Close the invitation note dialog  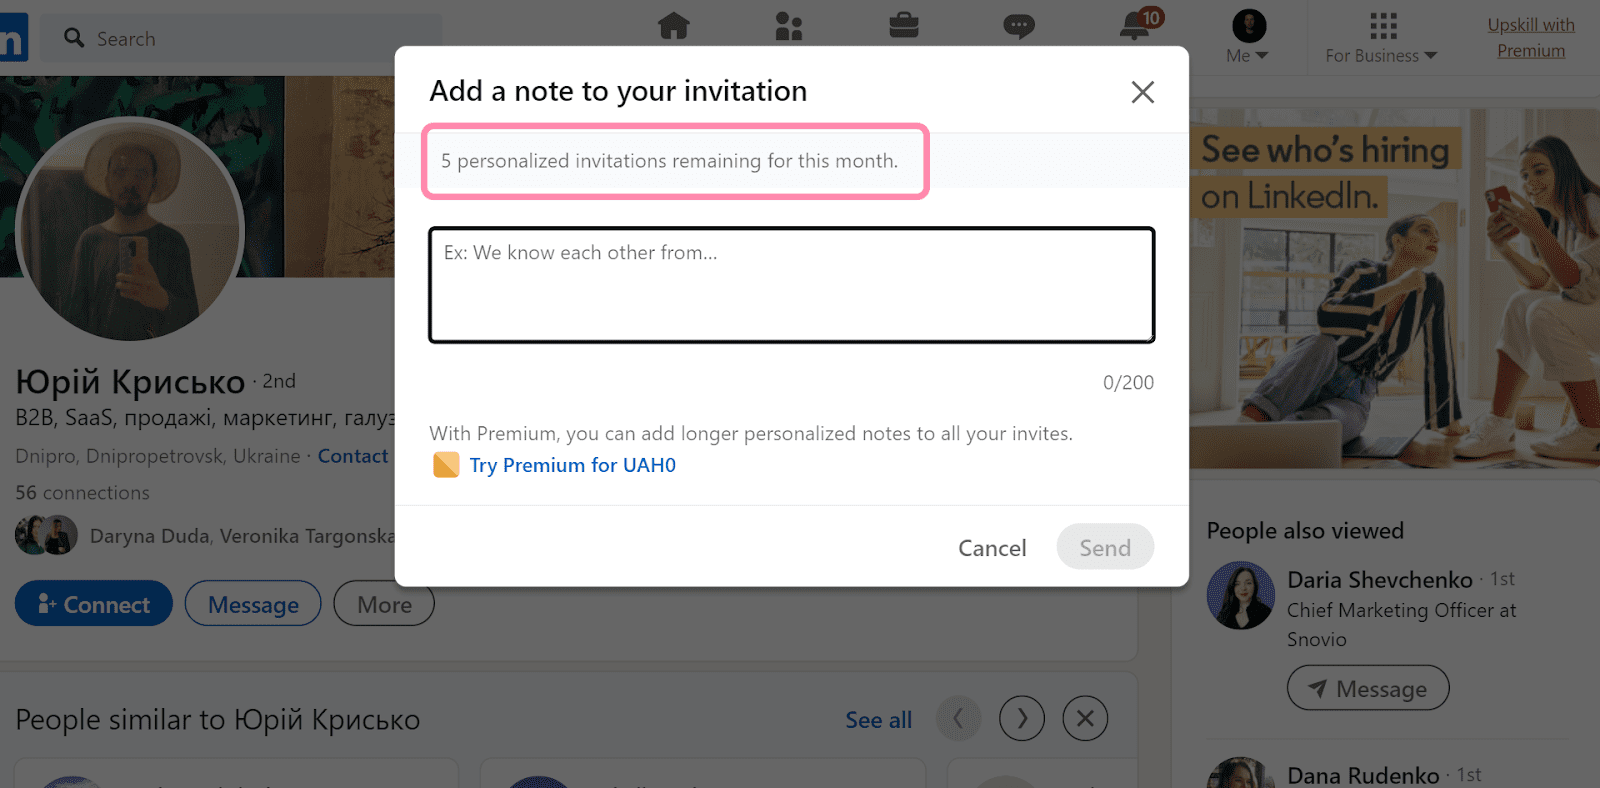pos(1142,92)
